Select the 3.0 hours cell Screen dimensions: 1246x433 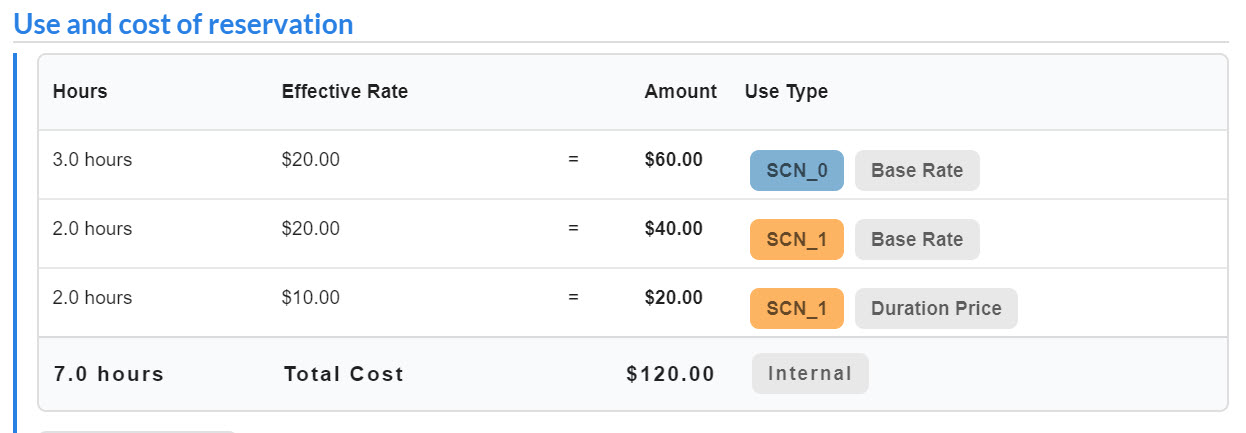(x=92, y=159)
